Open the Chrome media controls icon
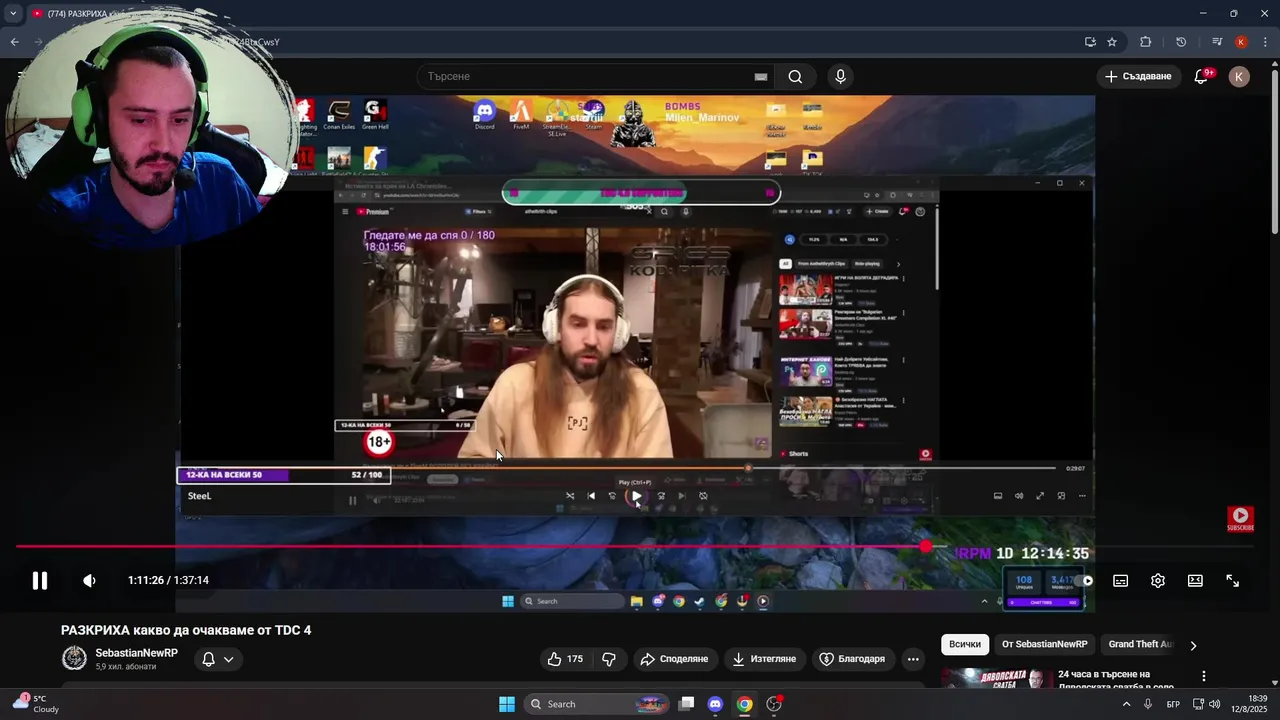 point(1217,42)
